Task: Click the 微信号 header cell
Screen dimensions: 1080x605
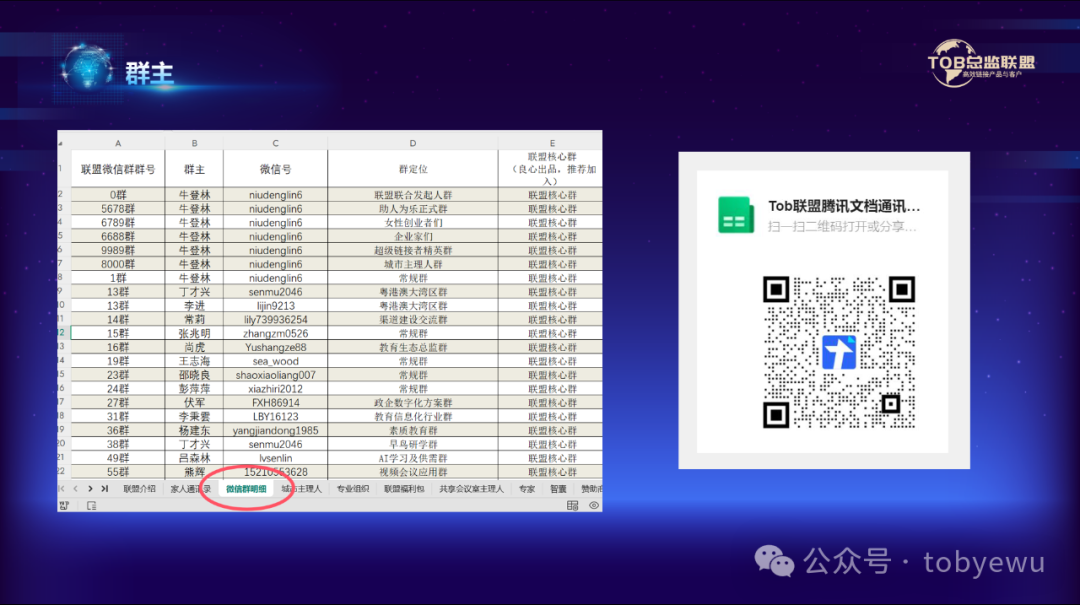Action: point(276,169)
